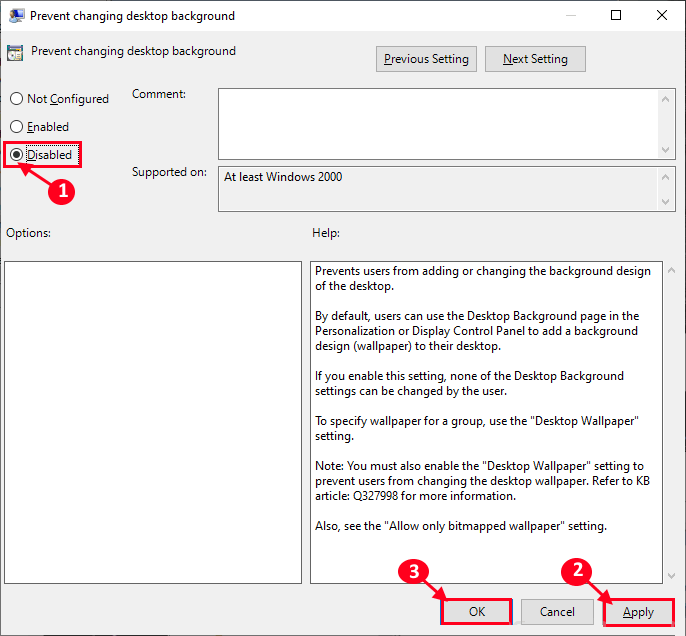Click the Apply button
The height and width of the screenshot is (636, 686).
[x=638, y=612]
